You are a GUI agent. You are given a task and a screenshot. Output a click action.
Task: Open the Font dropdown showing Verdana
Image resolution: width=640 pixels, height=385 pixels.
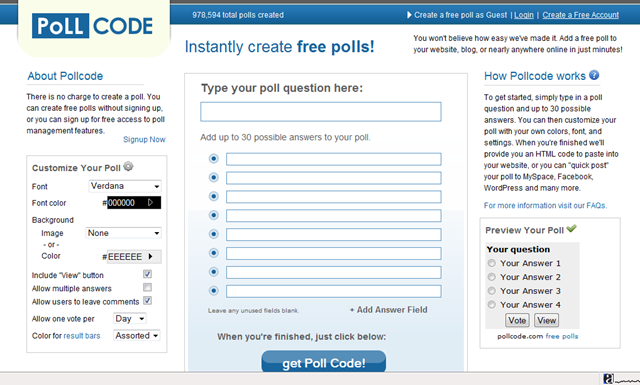[x=125, y=186]
